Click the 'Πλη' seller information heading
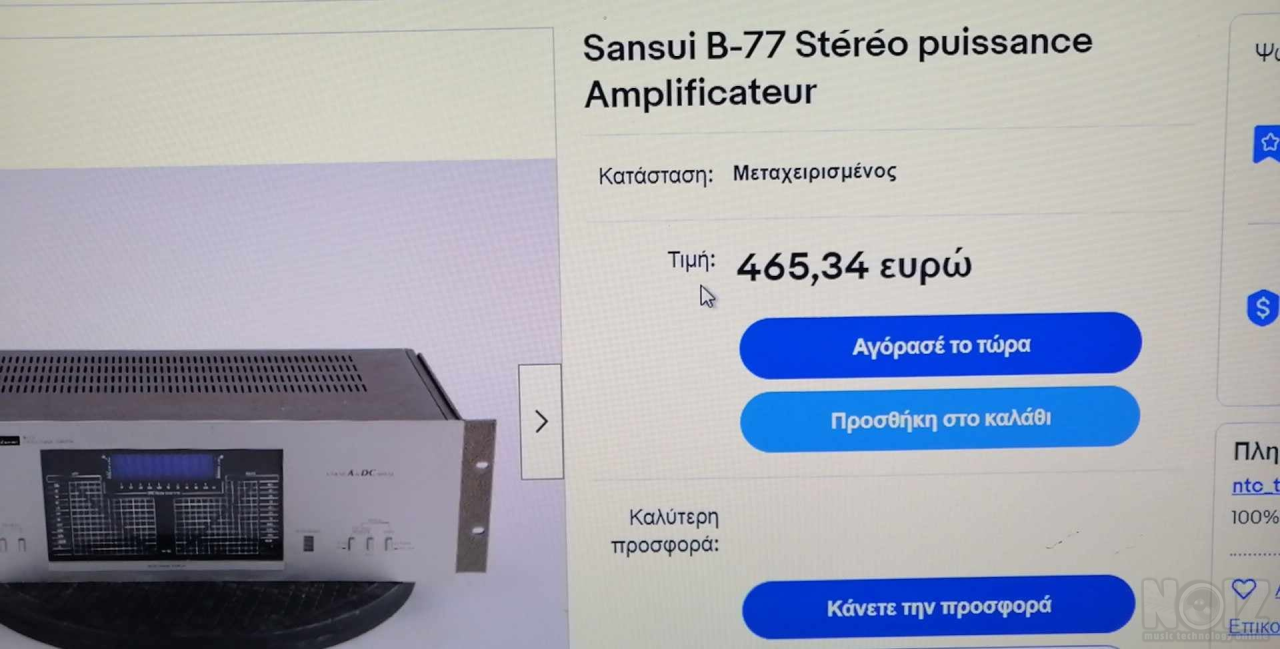Screen dimensions: 1280x649 1256,452
